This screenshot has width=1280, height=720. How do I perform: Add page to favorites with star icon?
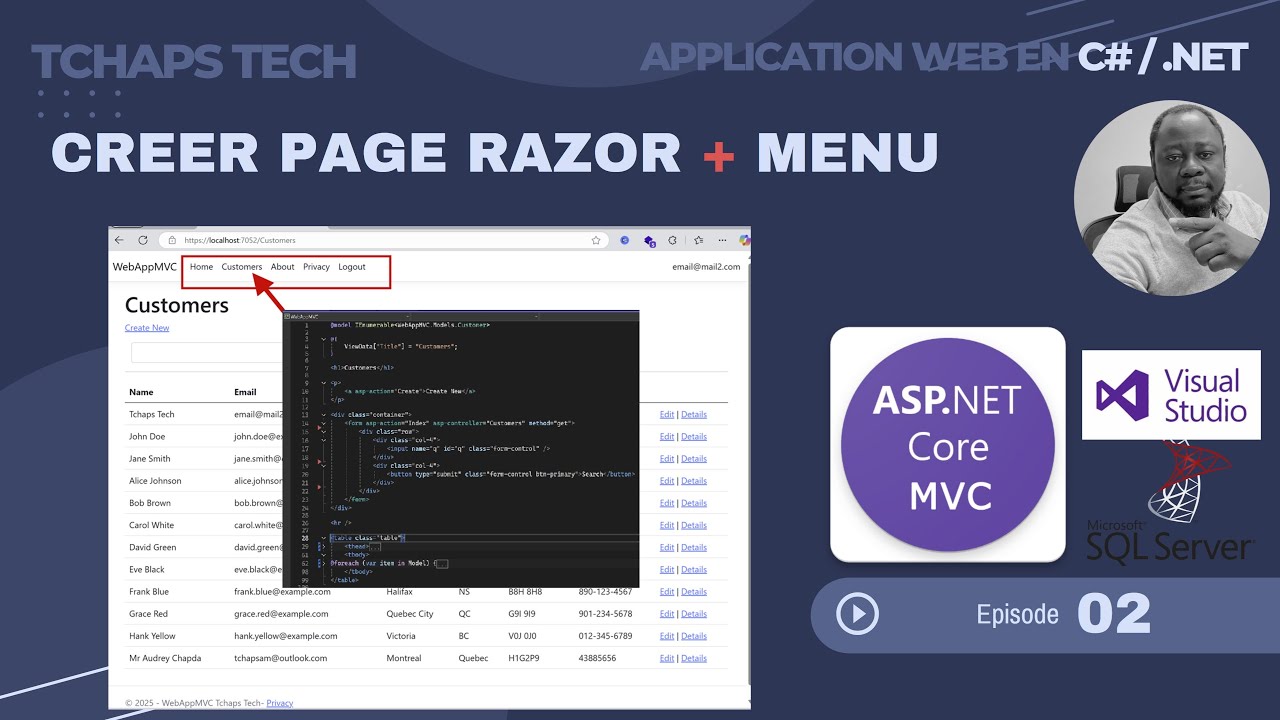[596, 240]
